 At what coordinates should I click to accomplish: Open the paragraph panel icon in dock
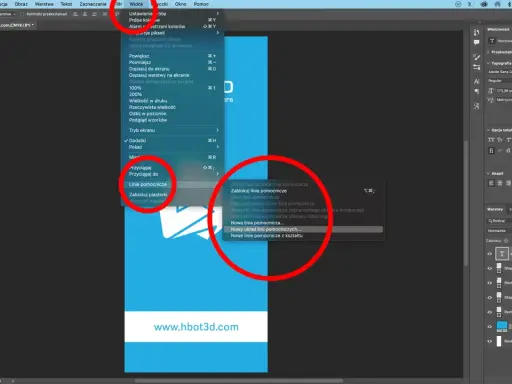coord(477,92)
